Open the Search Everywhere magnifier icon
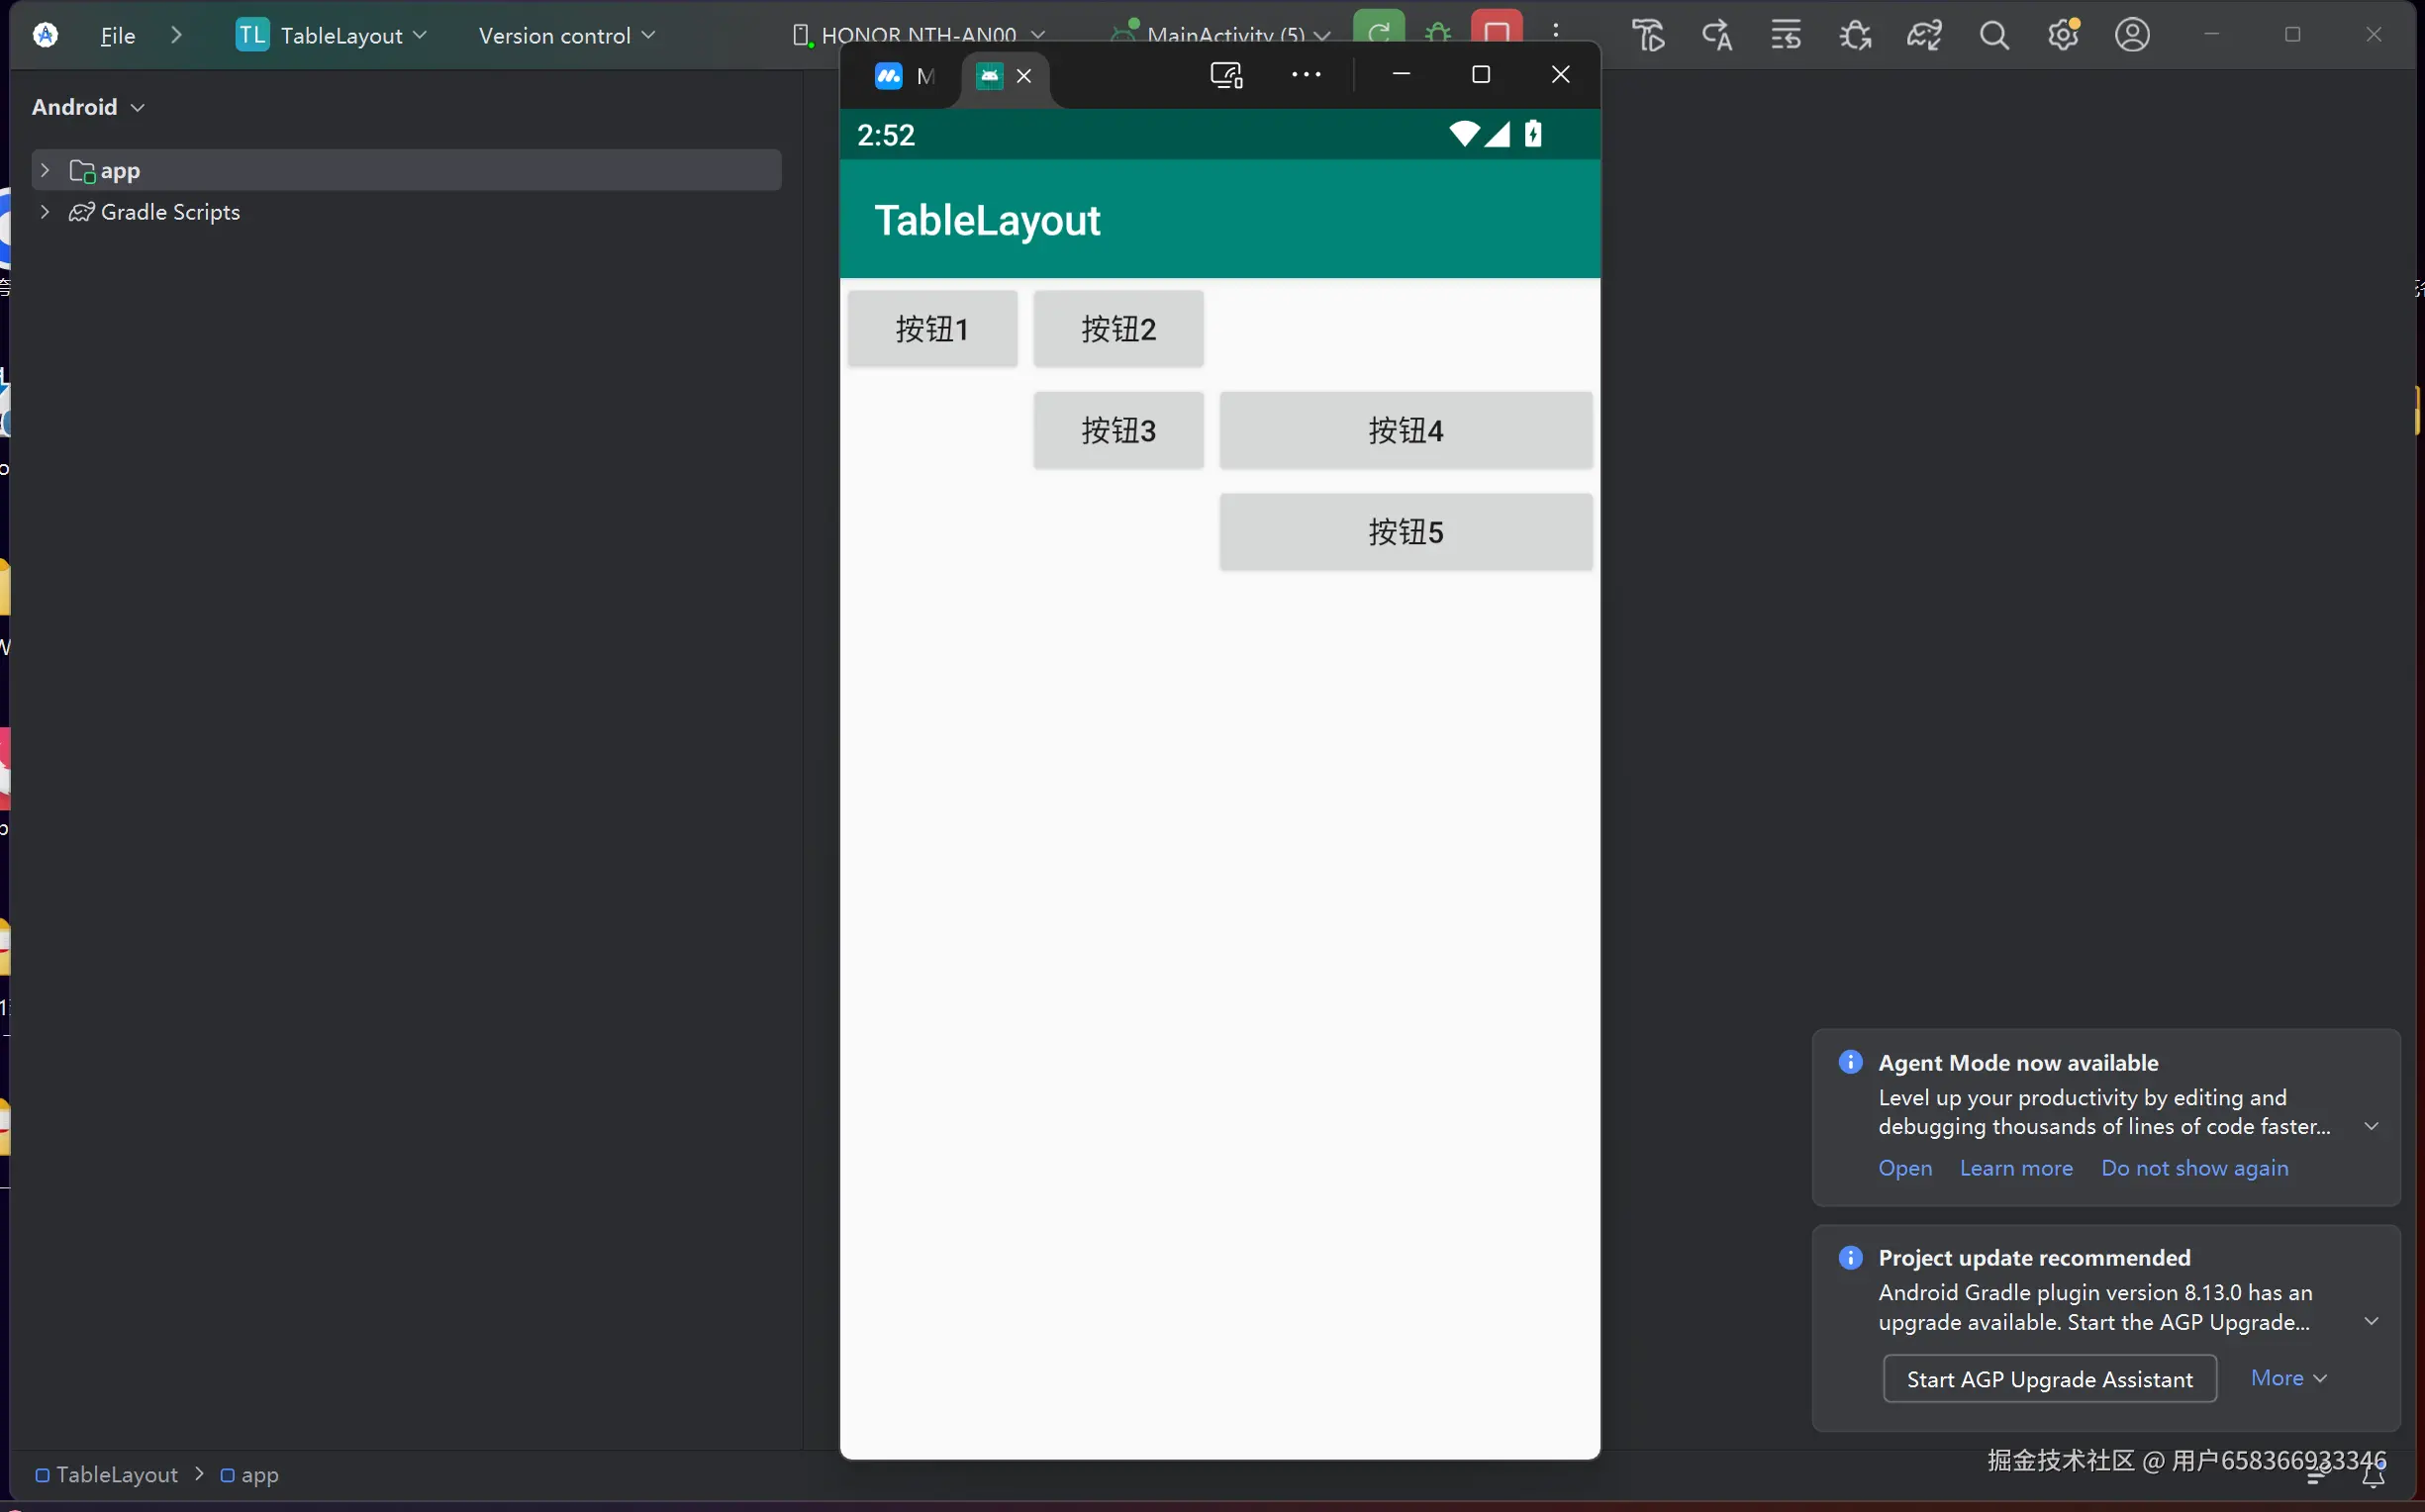The width and height of the screenshot is (2425, 1512). pos(1994,36)
